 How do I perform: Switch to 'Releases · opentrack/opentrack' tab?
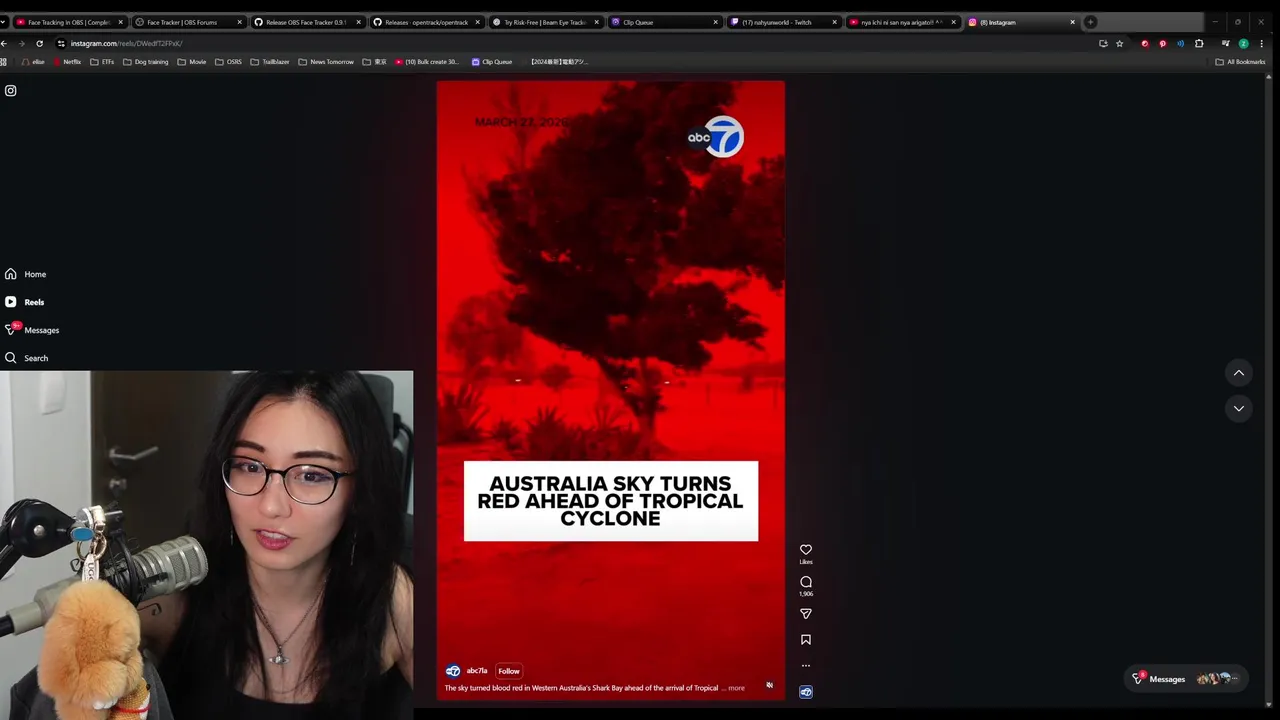[x=426, y=22]
